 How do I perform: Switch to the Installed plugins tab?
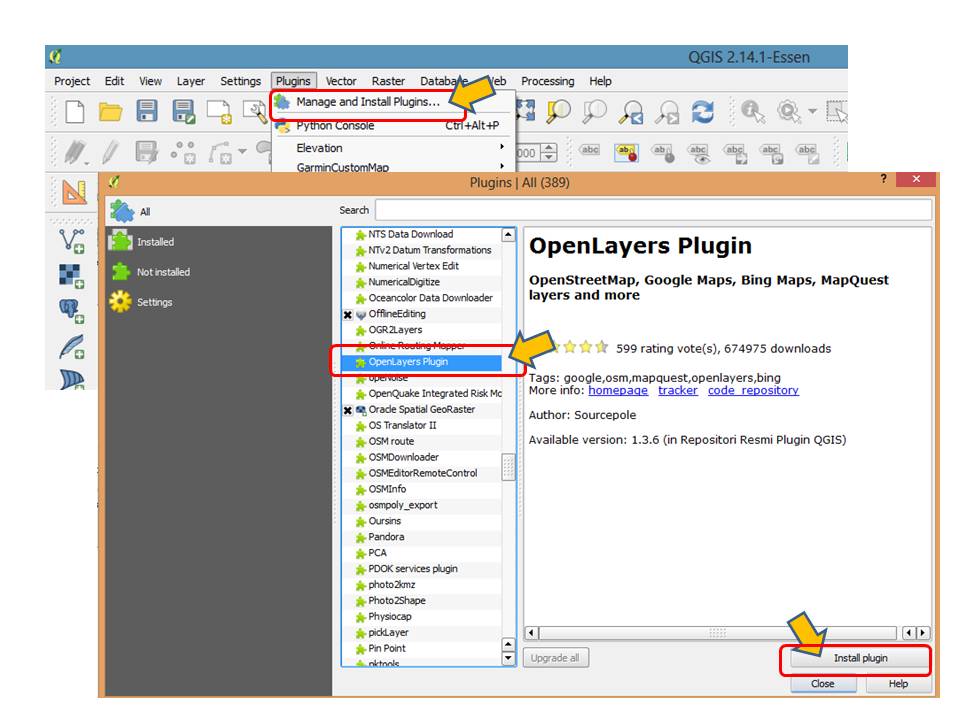click(x=220, y=242)
